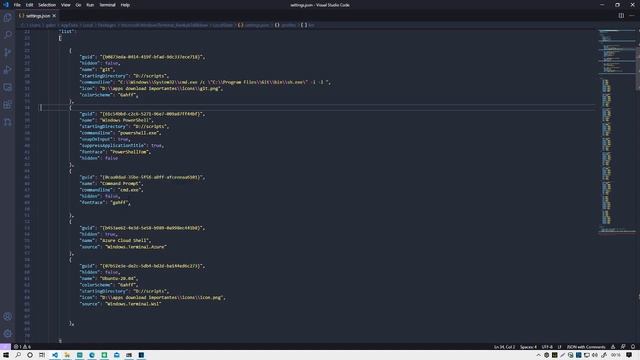
Task: Open Windows taskbar search
Action: click(x=18, y=355)
